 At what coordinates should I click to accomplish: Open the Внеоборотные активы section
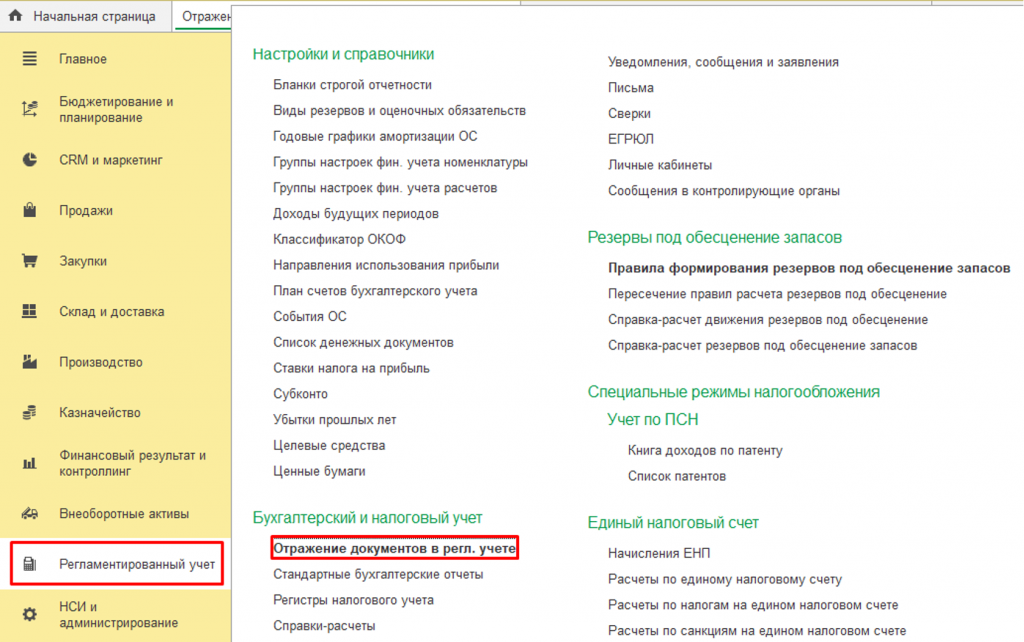point(124,514)
